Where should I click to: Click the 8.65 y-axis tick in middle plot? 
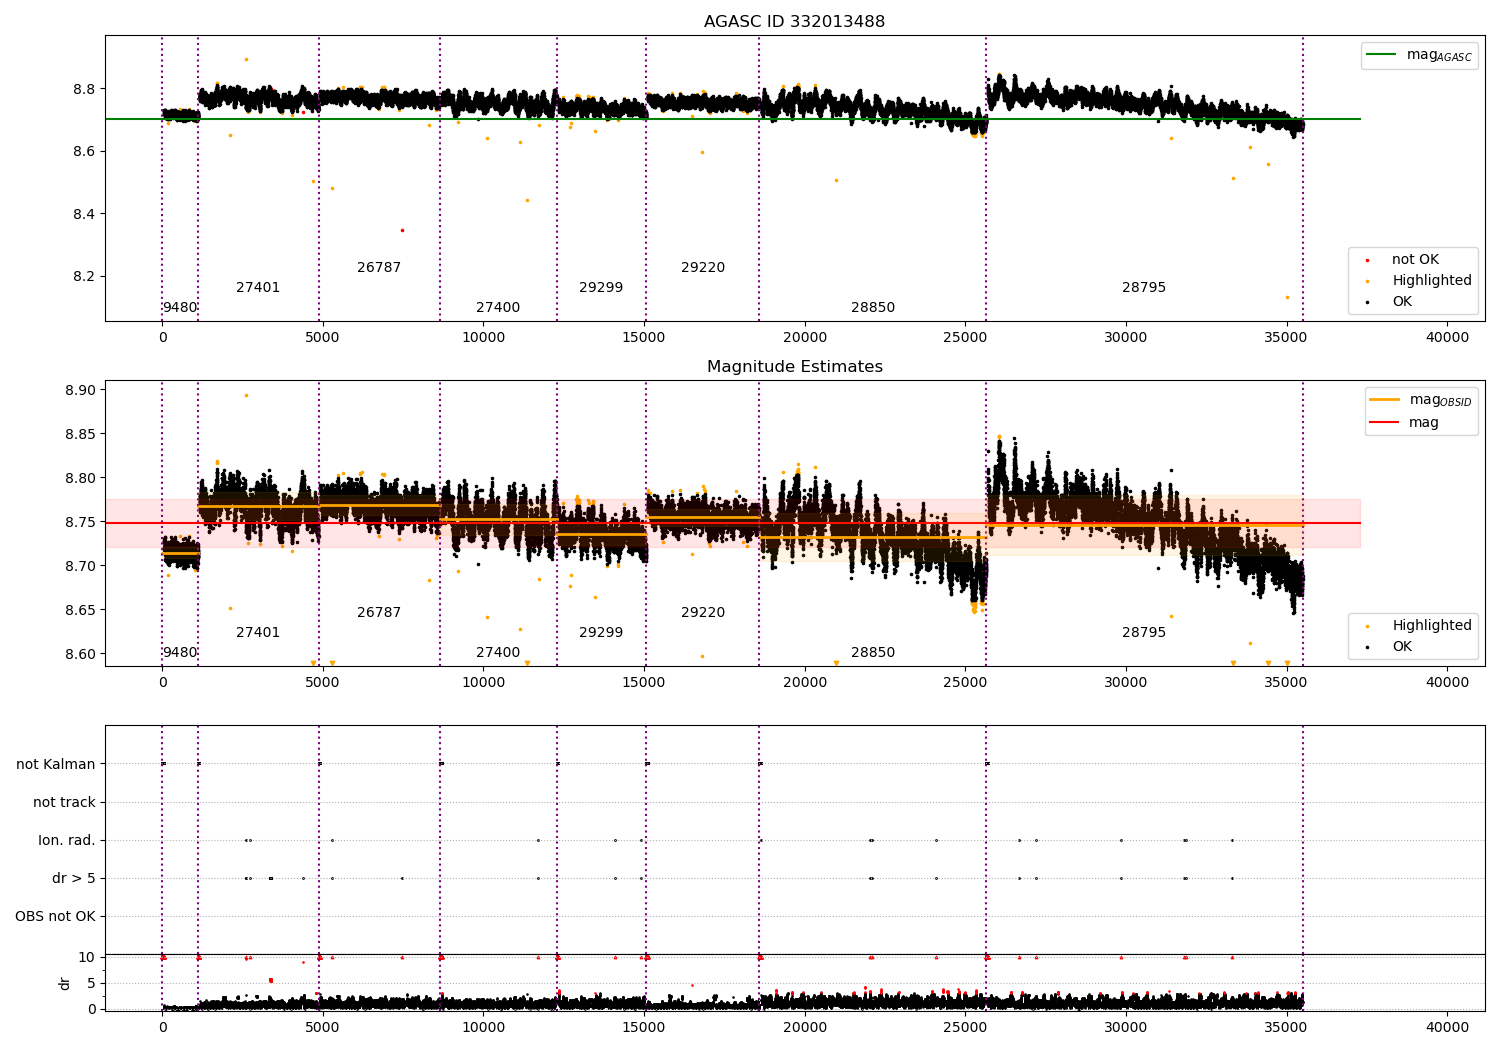pyautogui.click(x=78, y=610)
